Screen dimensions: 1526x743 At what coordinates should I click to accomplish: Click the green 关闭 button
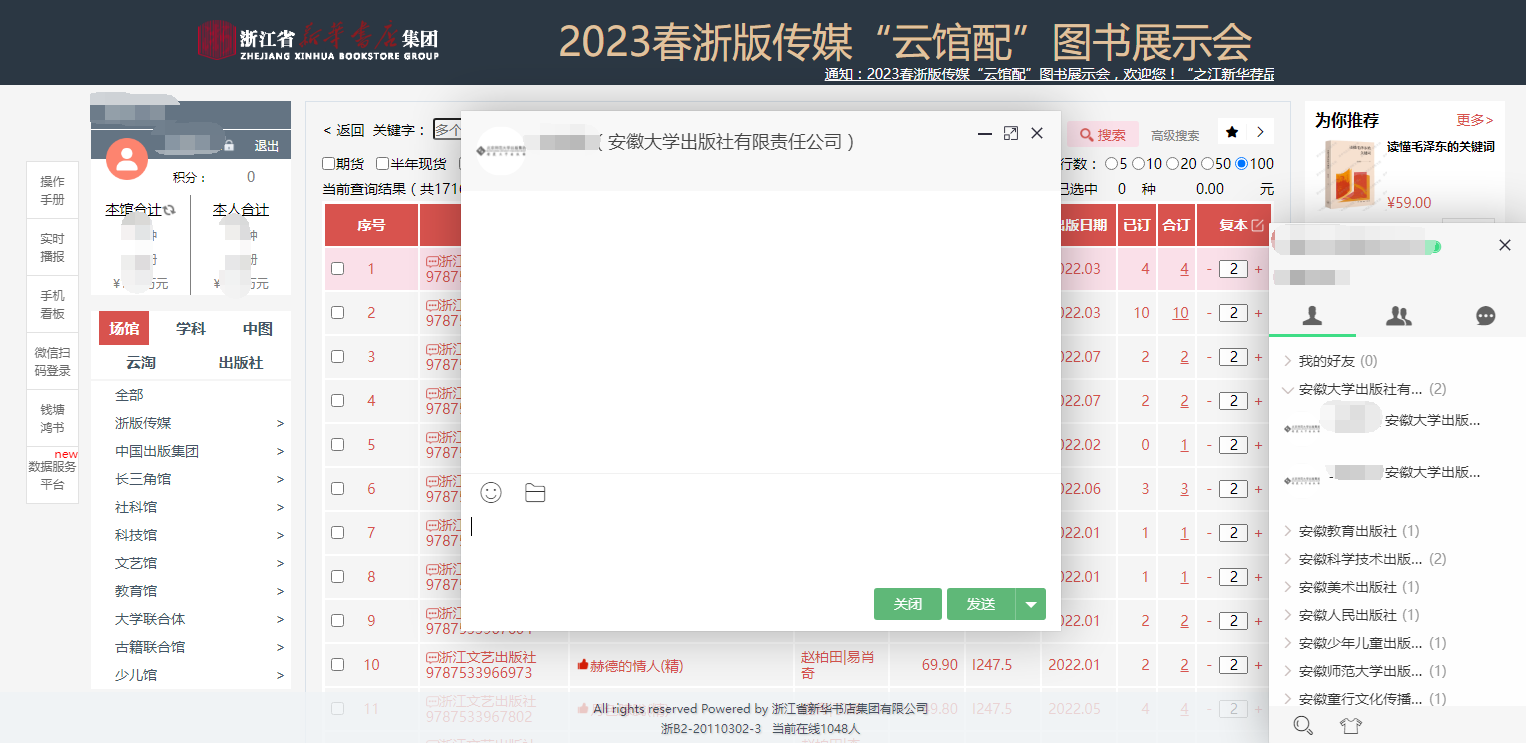coord(908,604)
